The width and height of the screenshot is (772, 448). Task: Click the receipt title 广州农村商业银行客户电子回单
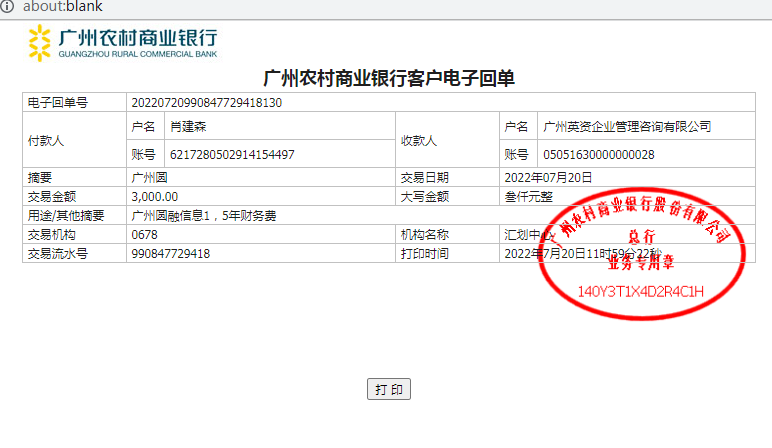(x=388, y=78)
